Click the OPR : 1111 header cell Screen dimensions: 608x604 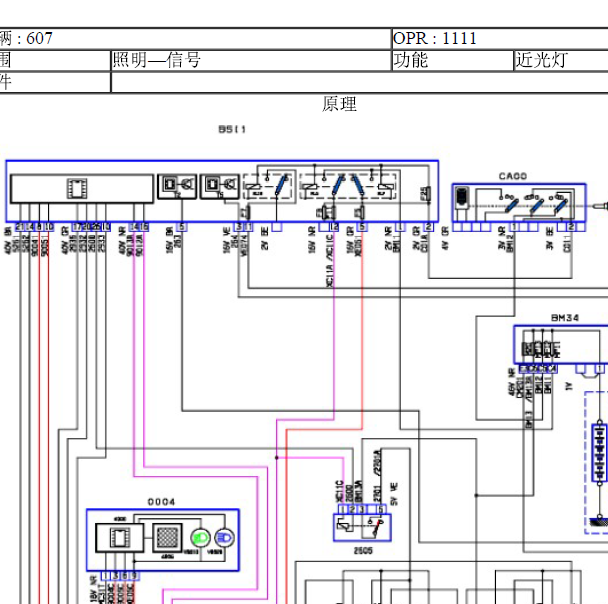coord(500,38)
